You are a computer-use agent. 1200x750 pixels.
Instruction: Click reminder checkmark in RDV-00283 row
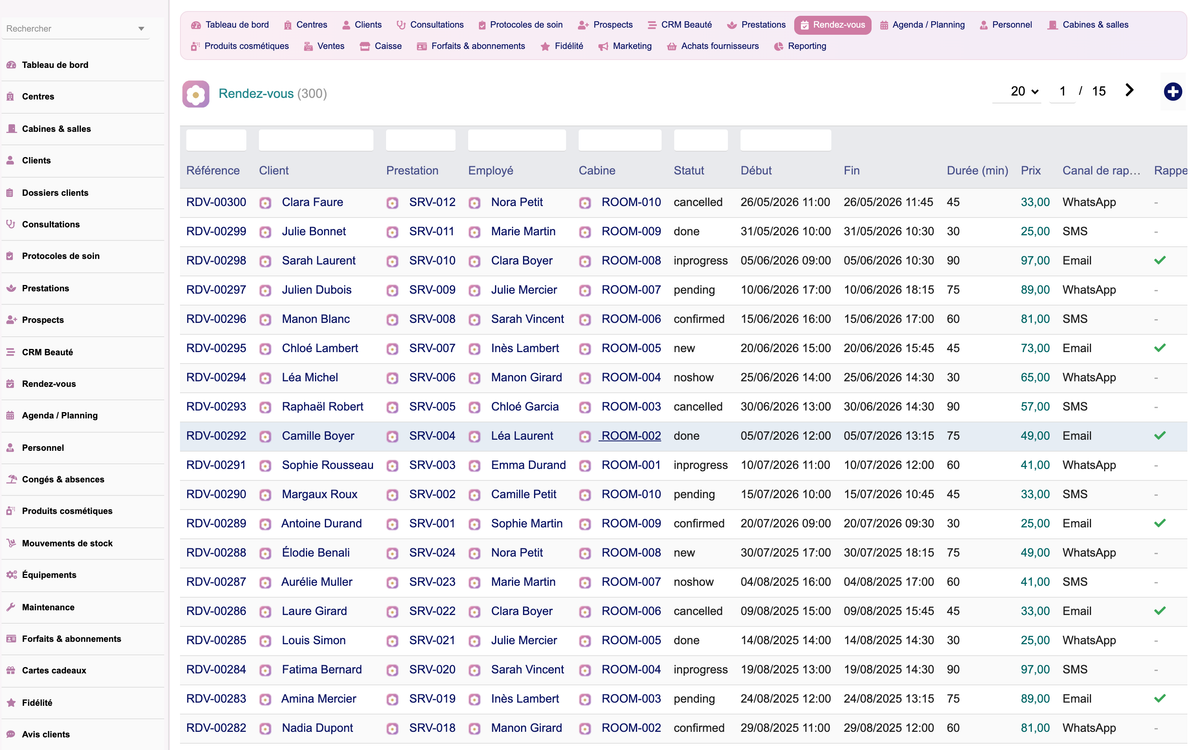pos(1160,699)
